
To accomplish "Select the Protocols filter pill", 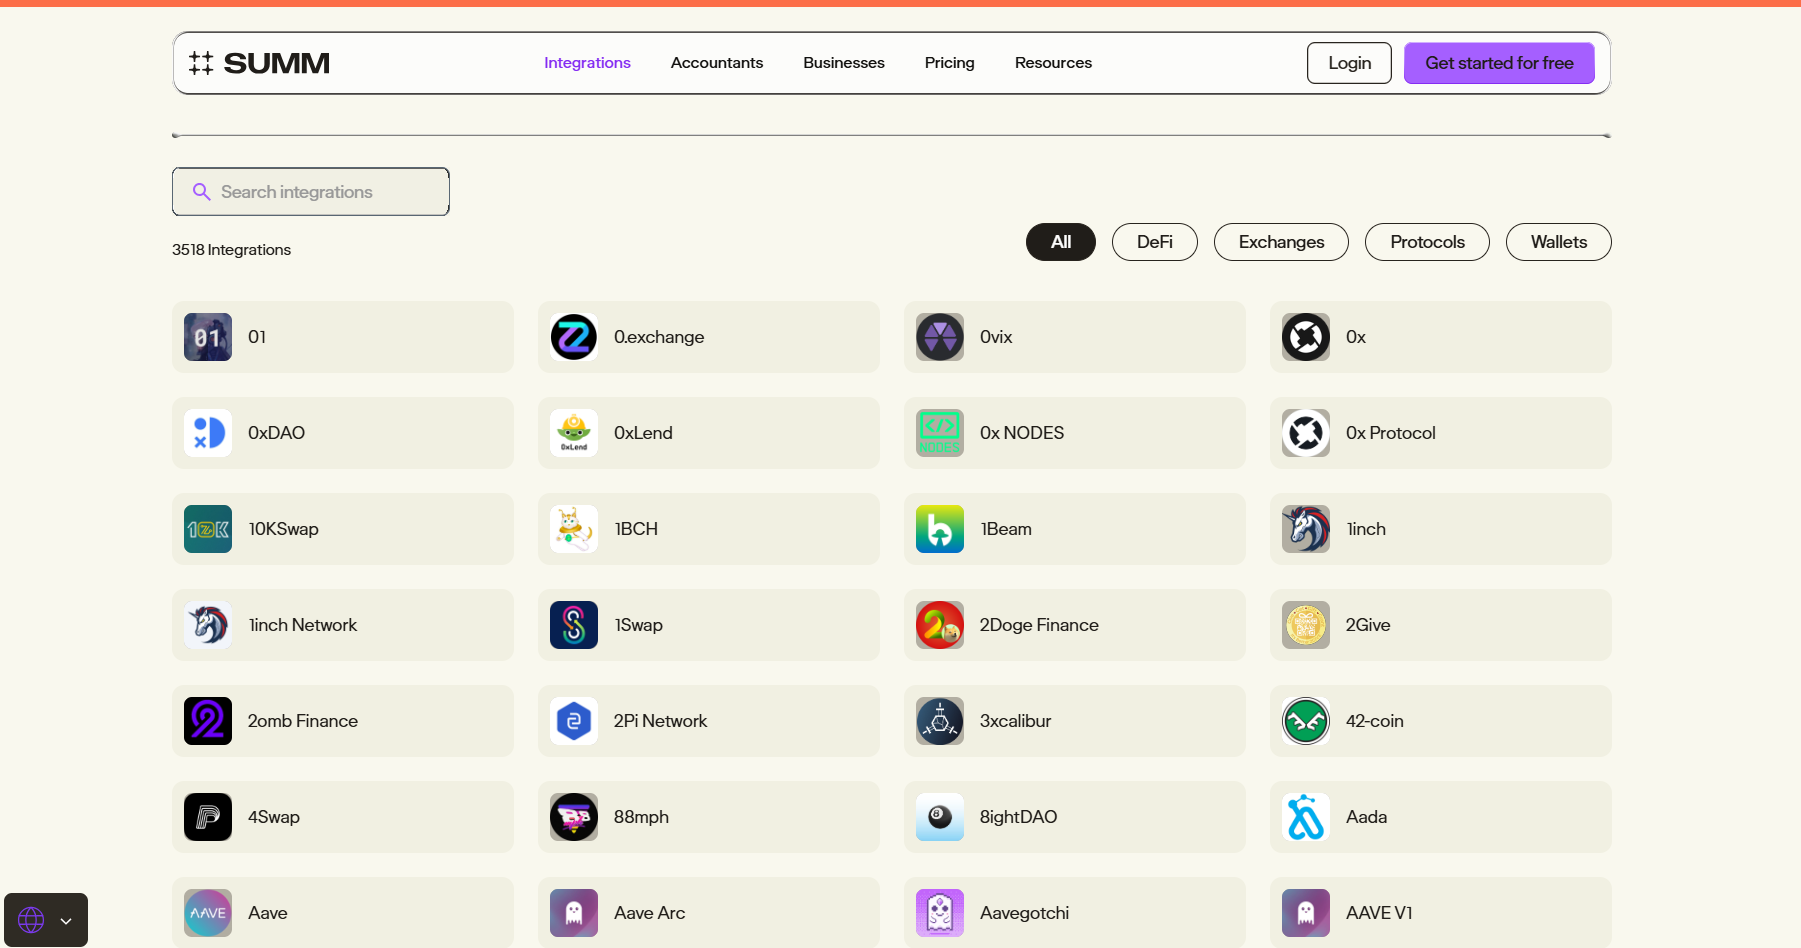I will (x=1427, y=242).
